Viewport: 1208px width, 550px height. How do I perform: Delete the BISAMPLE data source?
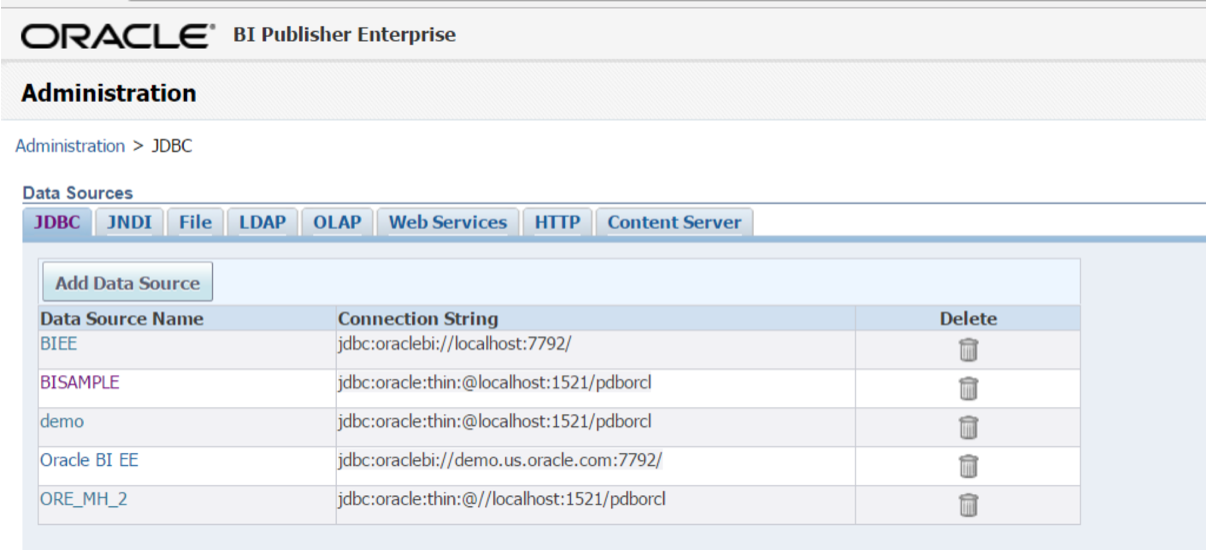[968, 389]
